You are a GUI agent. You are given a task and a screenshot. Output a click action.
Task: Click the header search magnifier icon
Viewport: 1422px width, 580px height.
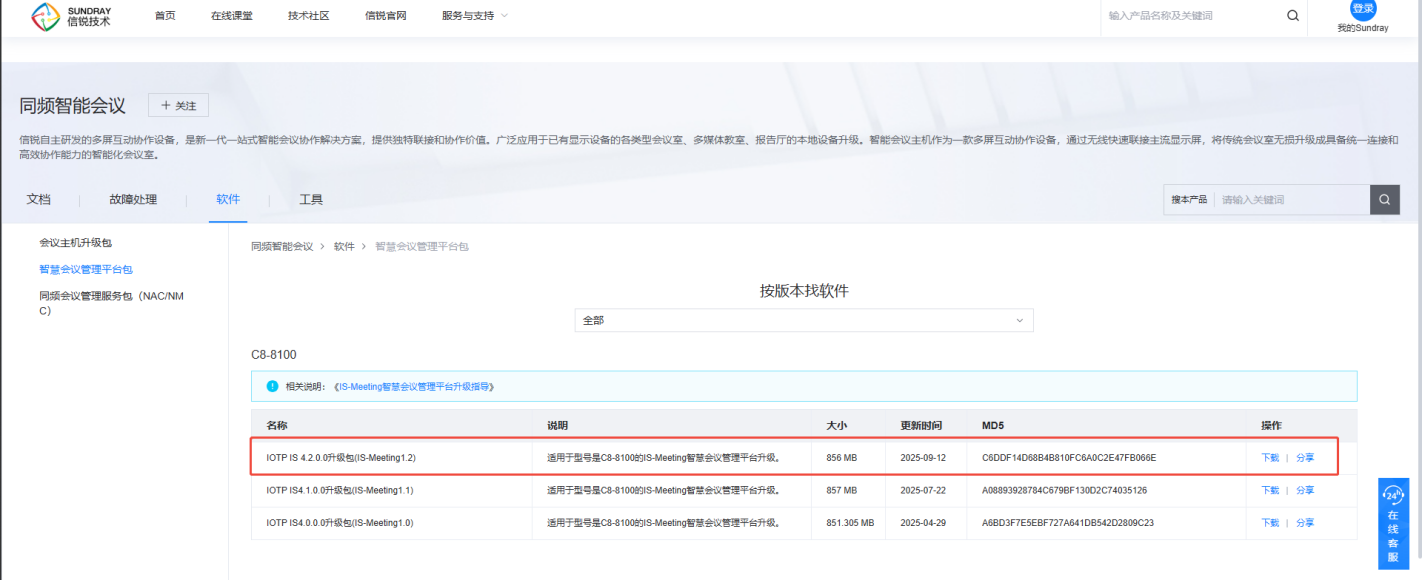coord(1292,16)
